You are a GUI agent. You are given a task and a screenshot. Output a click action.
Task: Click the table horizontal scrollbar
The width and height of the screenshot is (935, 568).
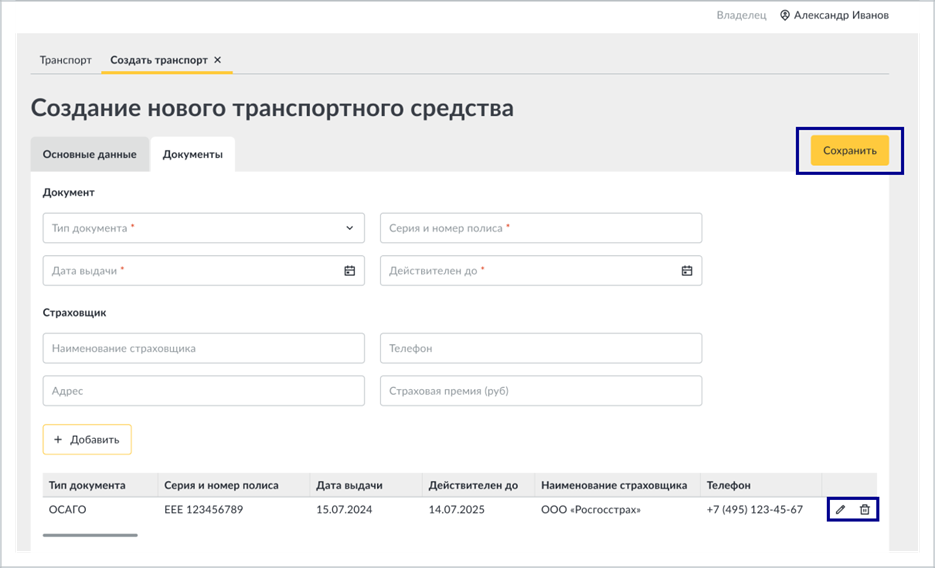click(x=90, y=535)
